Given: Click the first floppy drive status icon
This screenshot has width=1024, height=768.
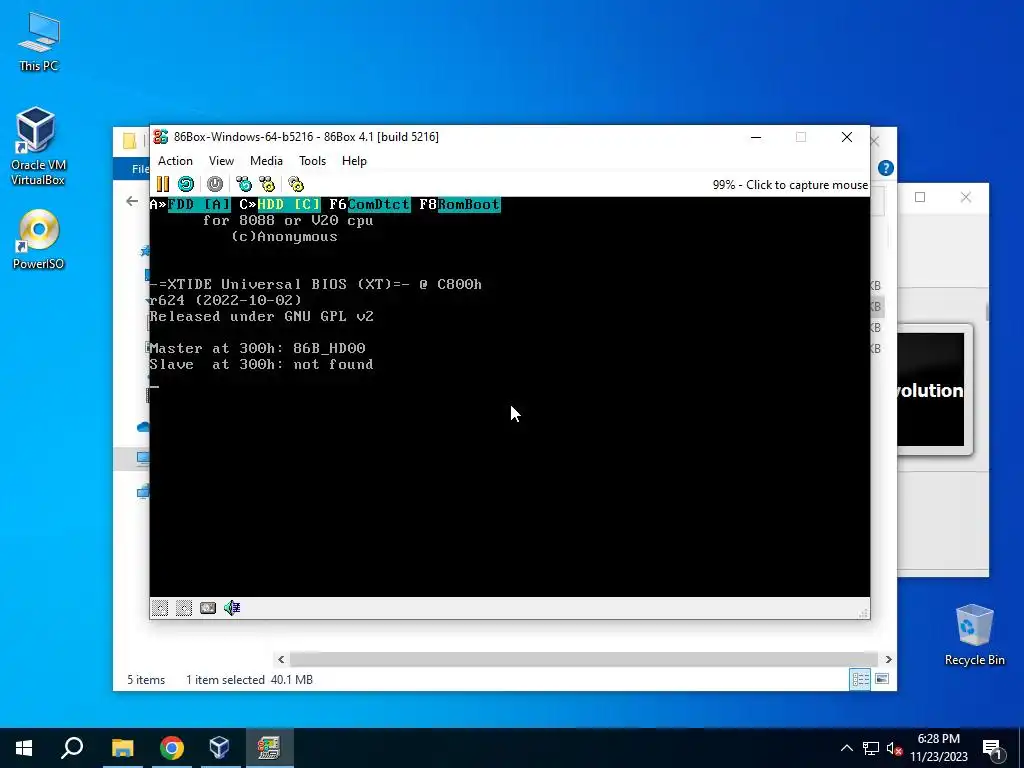Looking at the screenshot, I should (160, 608).
